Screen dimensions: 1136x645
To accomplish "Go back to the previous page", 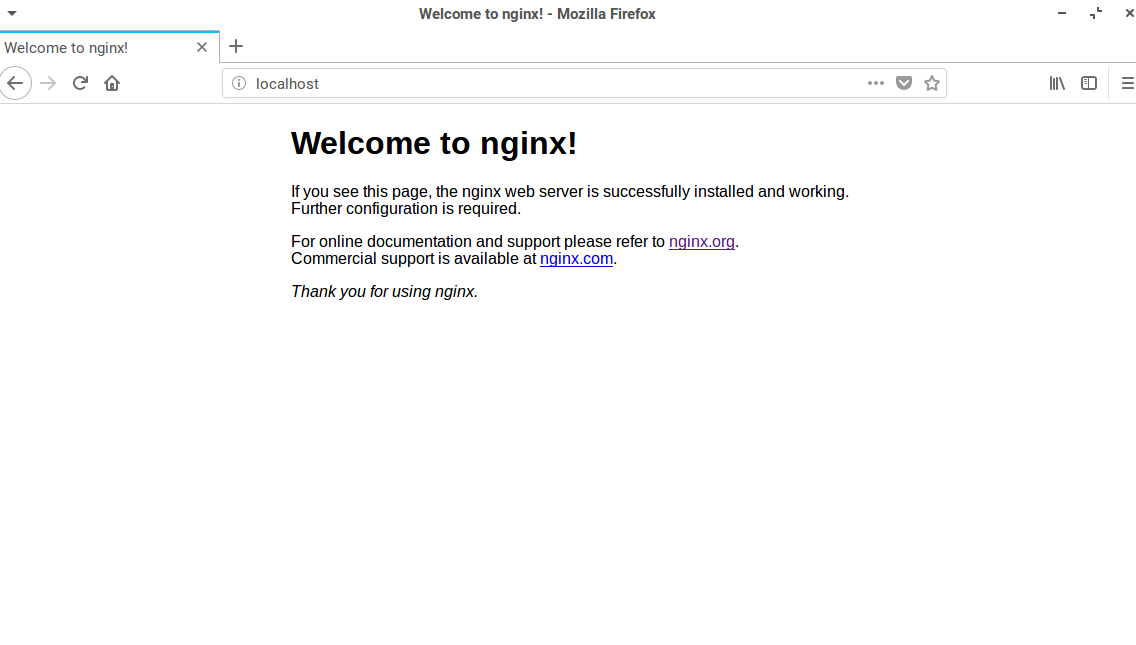I will pos(15,83).
